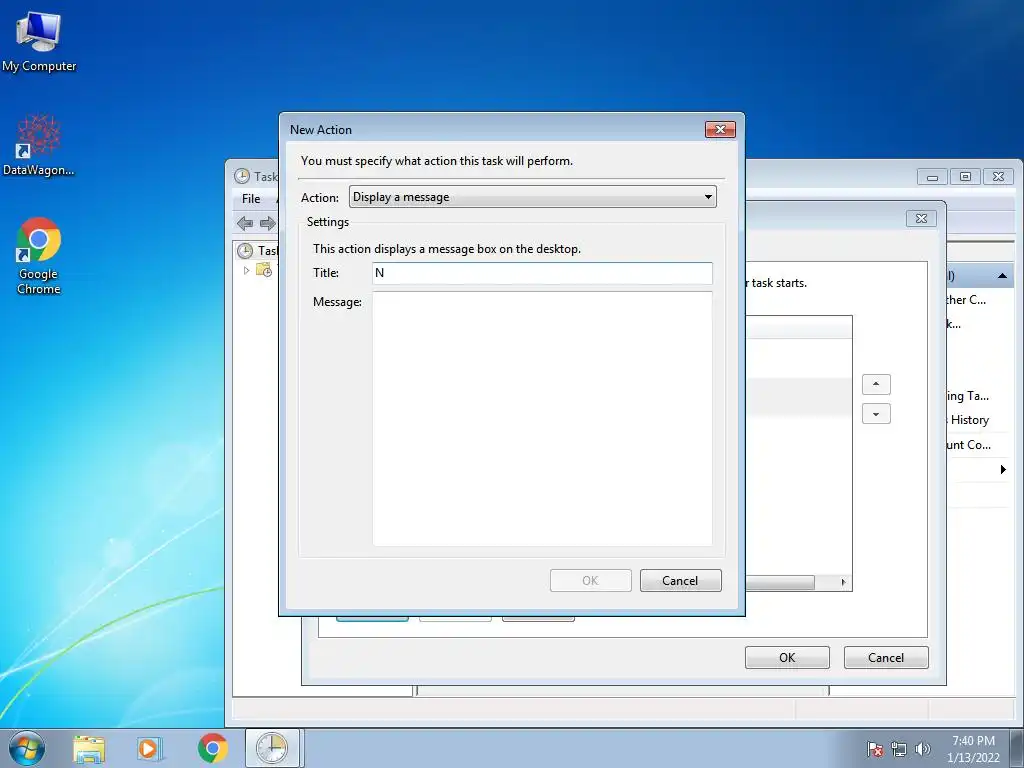Open the Task Scheduler title bar clock icon

coord(242,176)
